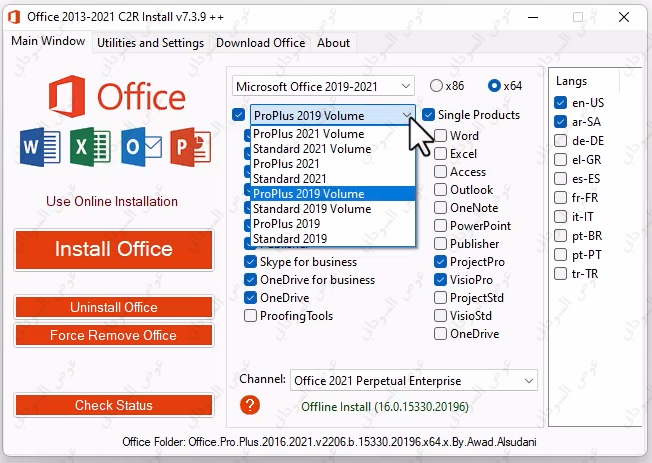
Task: Check the single product Access checkbox
Action: pos(440,172)
